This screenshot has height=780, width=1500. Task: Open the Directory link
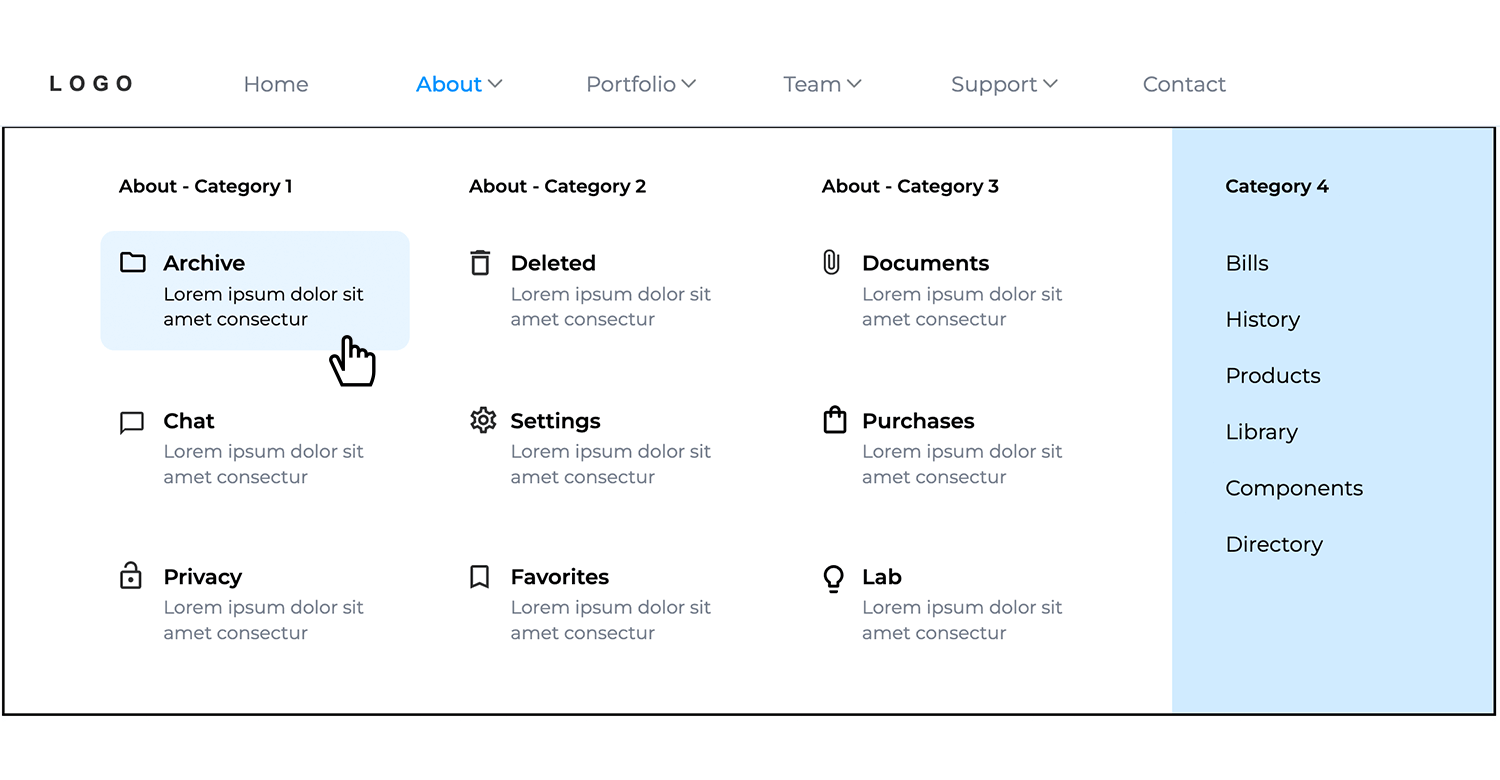coord(1274,544)
